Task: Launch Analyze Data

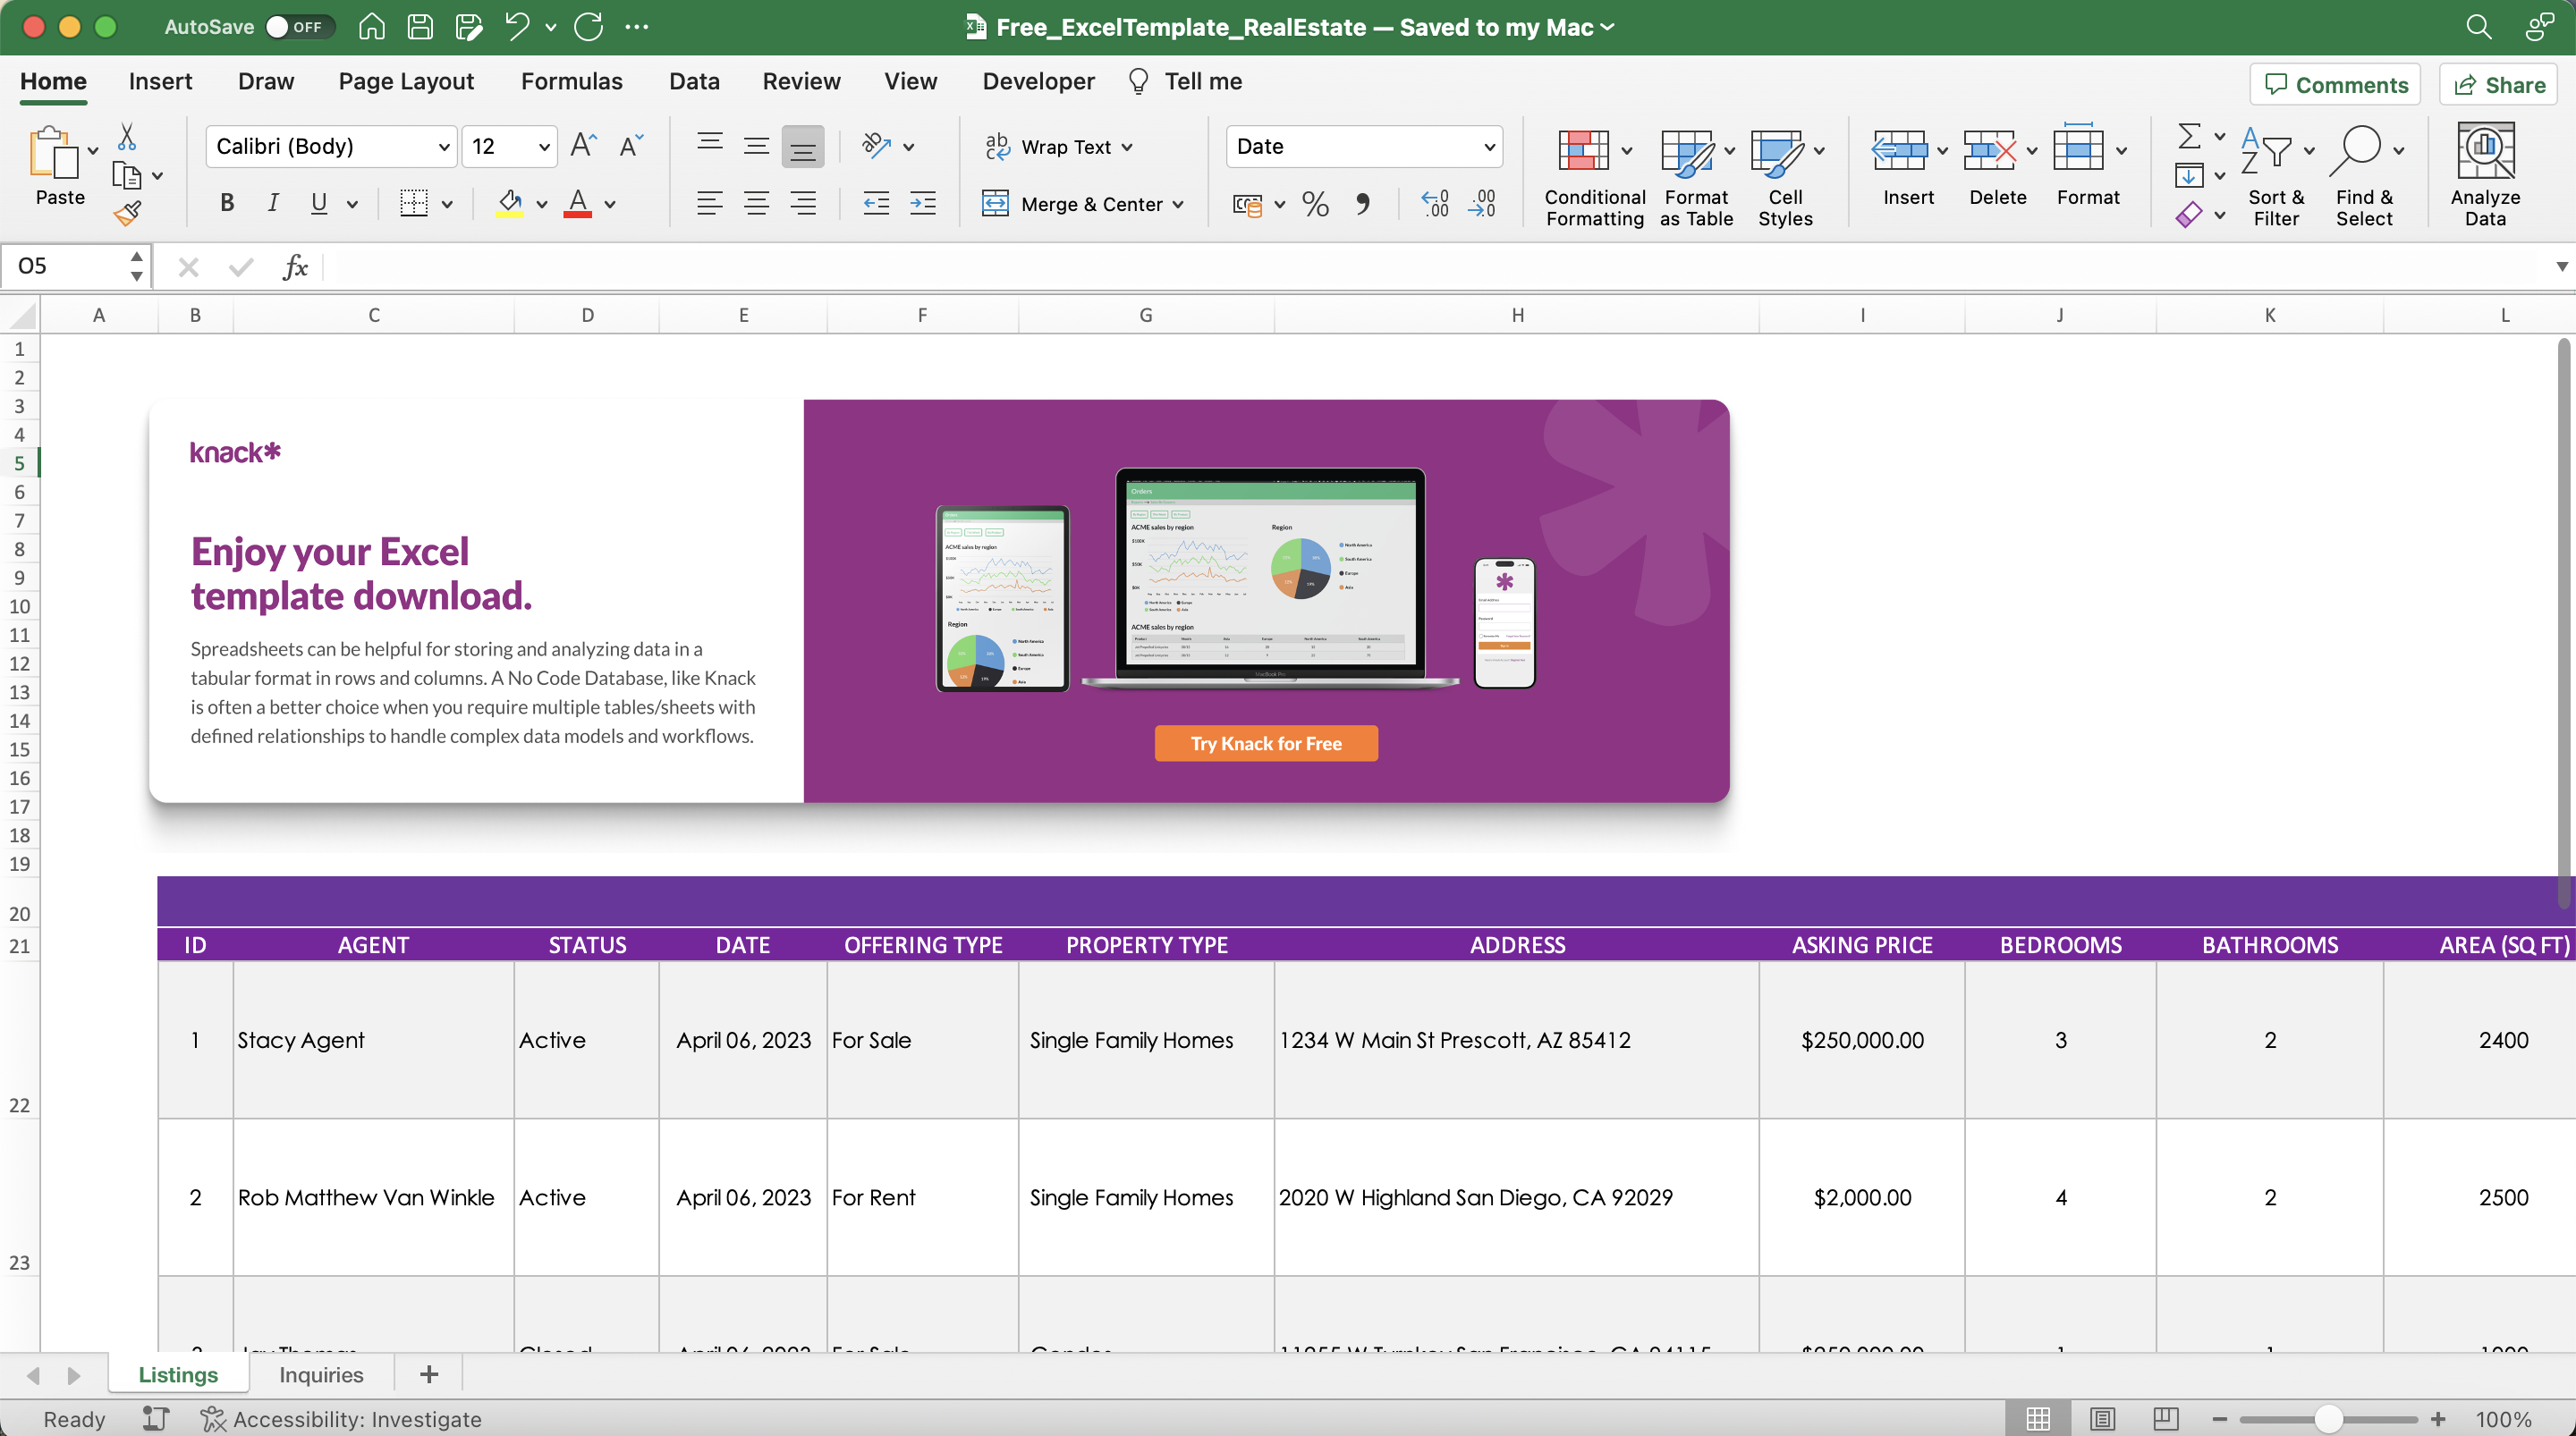Action: (x=2486, y=172)
